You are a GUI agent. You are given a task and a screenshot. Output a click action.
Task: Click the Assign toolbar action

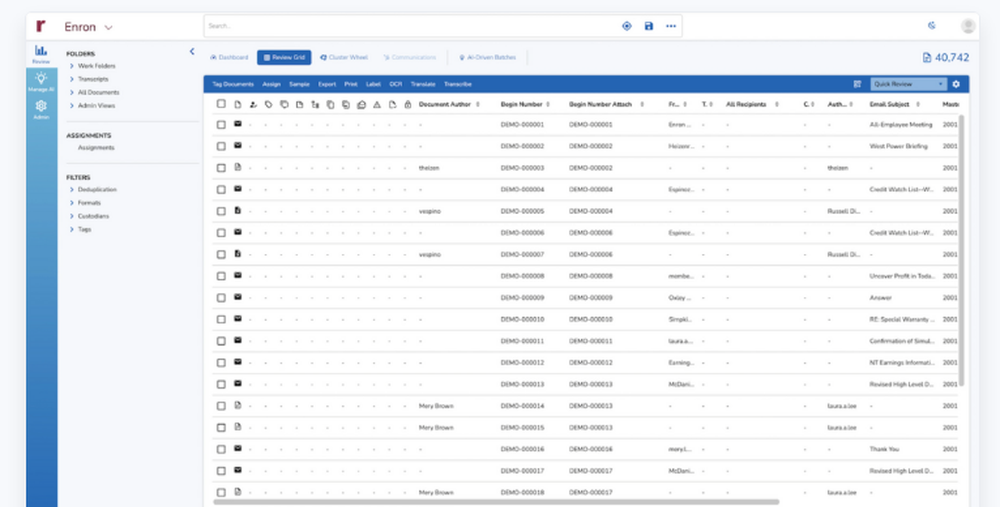(271, 84)
